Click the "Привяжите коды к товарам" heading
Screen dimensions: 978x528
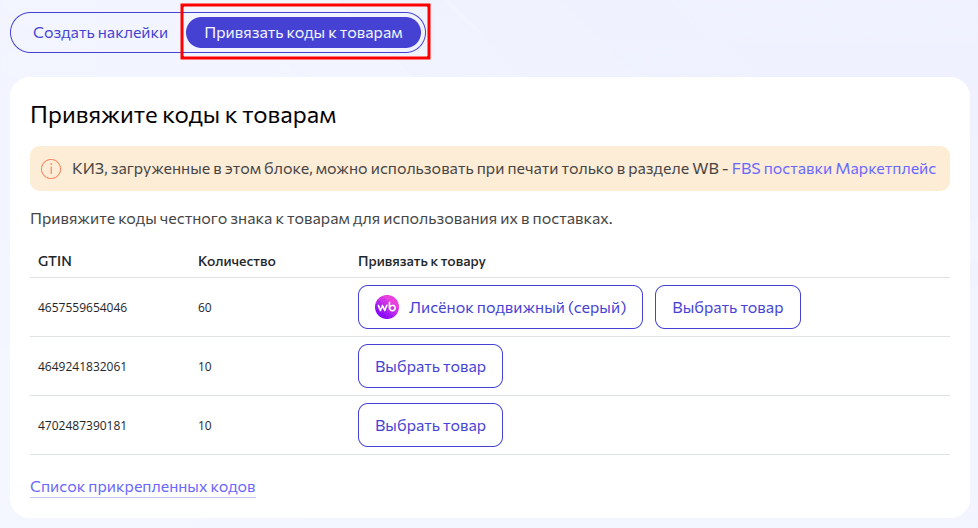coord(183,116)
